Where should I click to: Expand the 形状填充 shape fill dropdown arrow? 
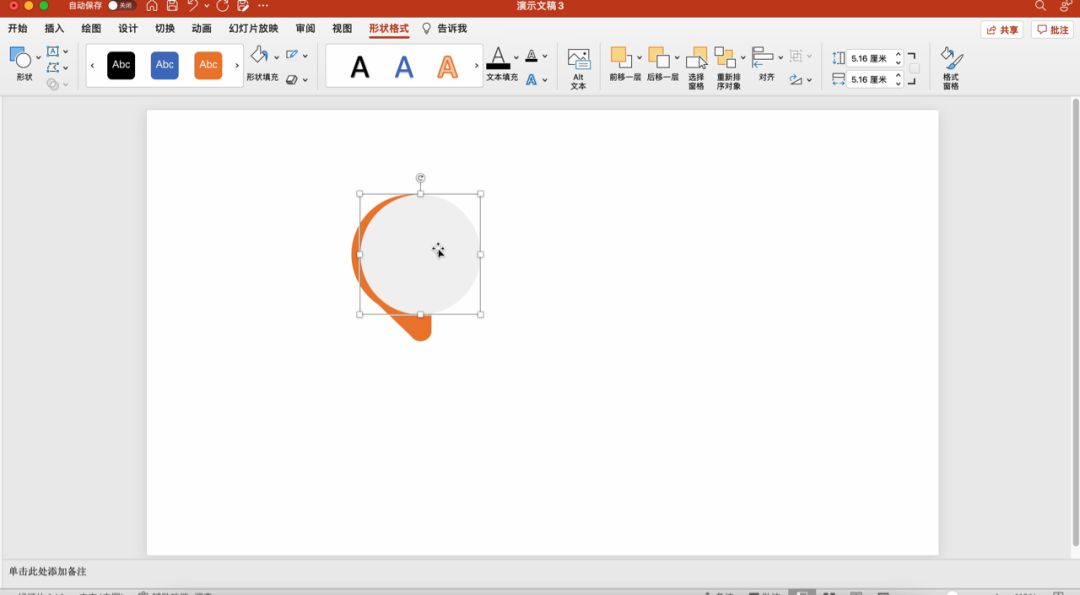[277, 57]
